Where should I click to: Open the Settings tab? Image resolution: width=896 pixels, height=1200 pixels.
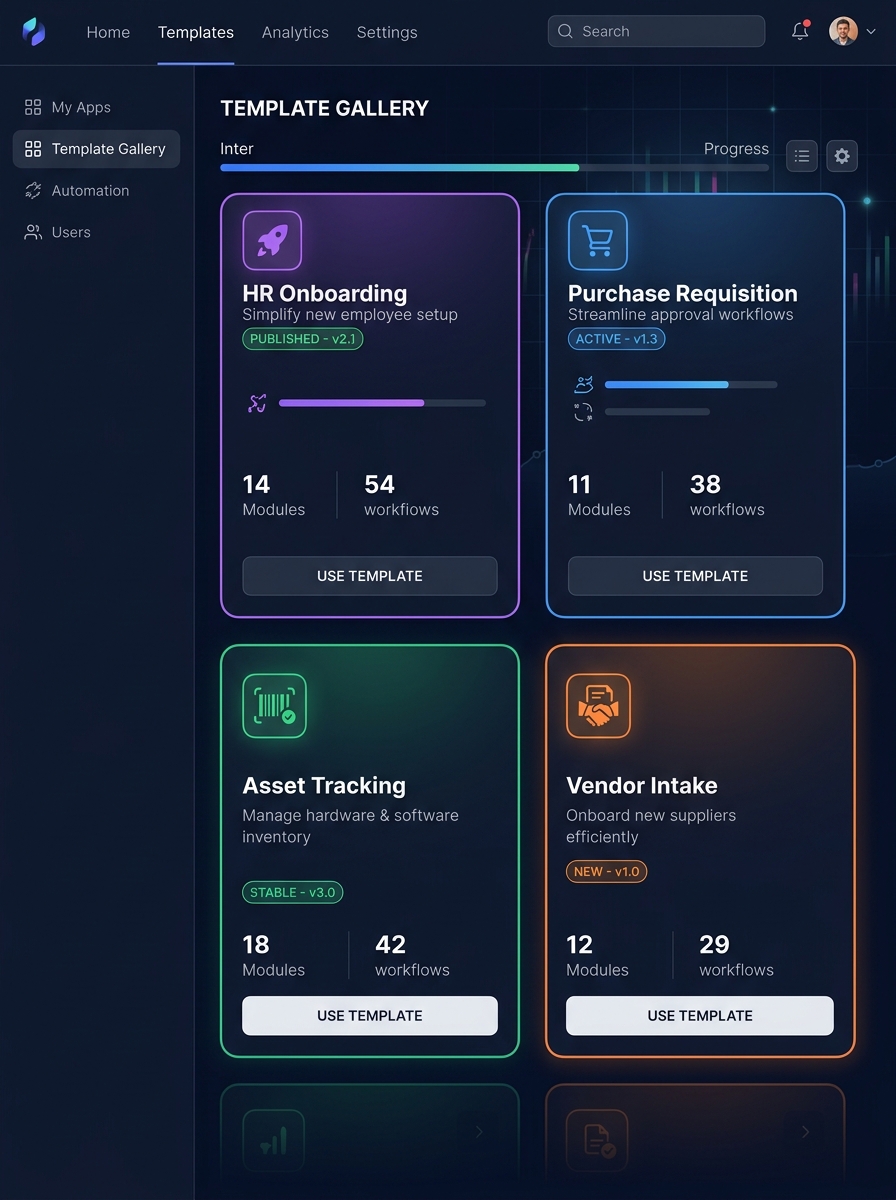pos(387,32)
